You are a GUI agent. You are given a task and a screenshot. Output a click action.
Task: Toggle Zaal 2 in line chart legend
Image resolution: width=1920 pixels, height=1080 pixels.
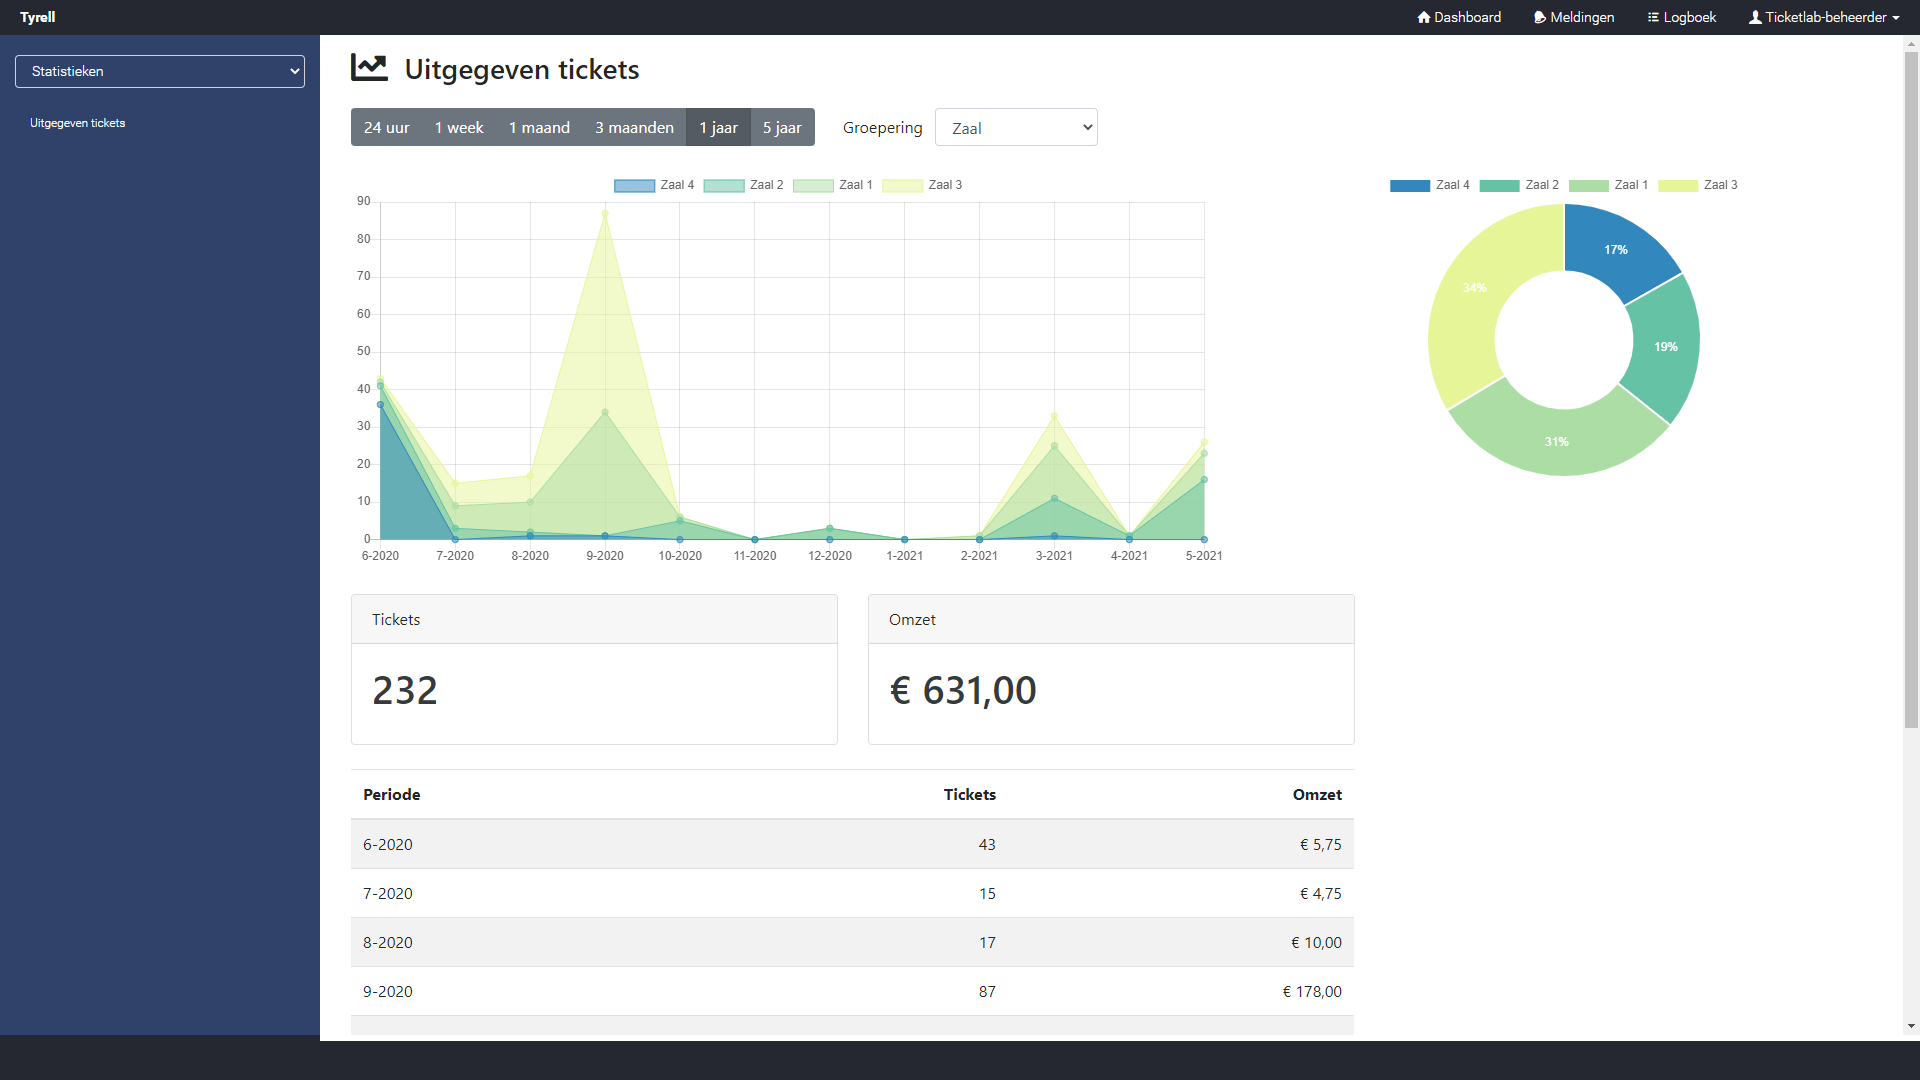coord(743,185)
